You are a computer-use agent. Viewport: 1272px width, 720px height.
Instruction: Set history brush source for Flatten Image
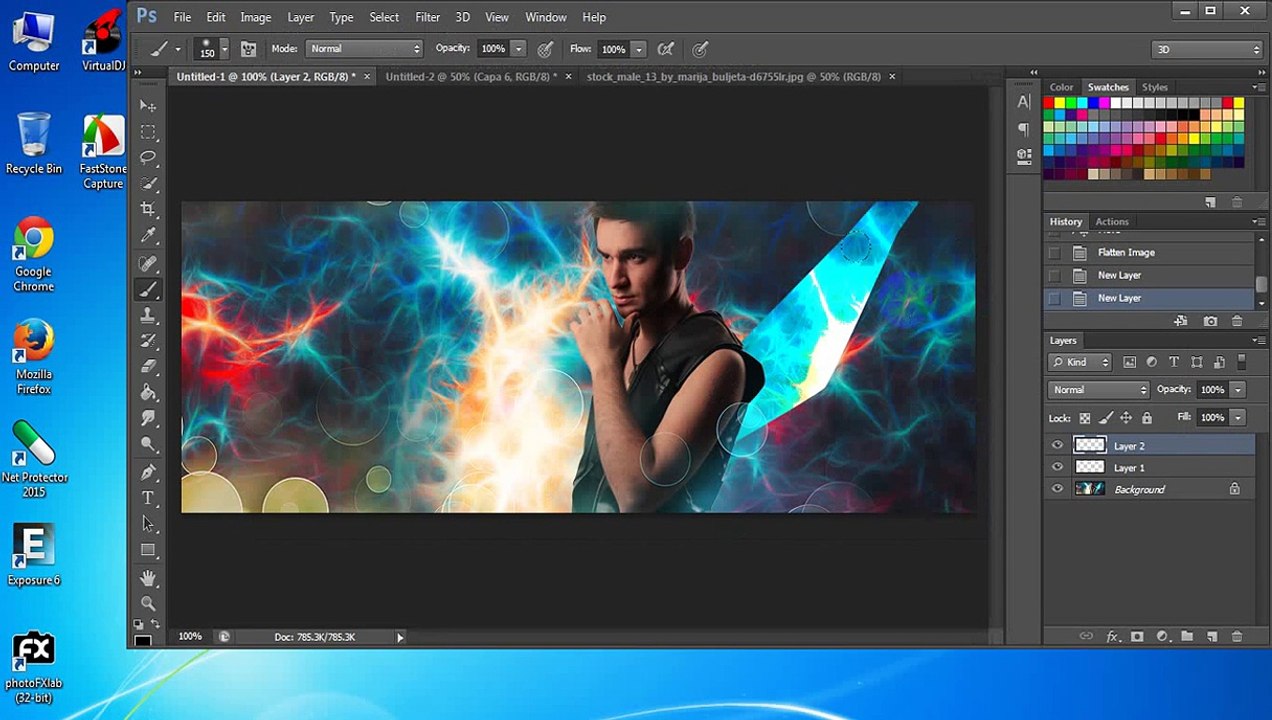tap(1054, 253)
